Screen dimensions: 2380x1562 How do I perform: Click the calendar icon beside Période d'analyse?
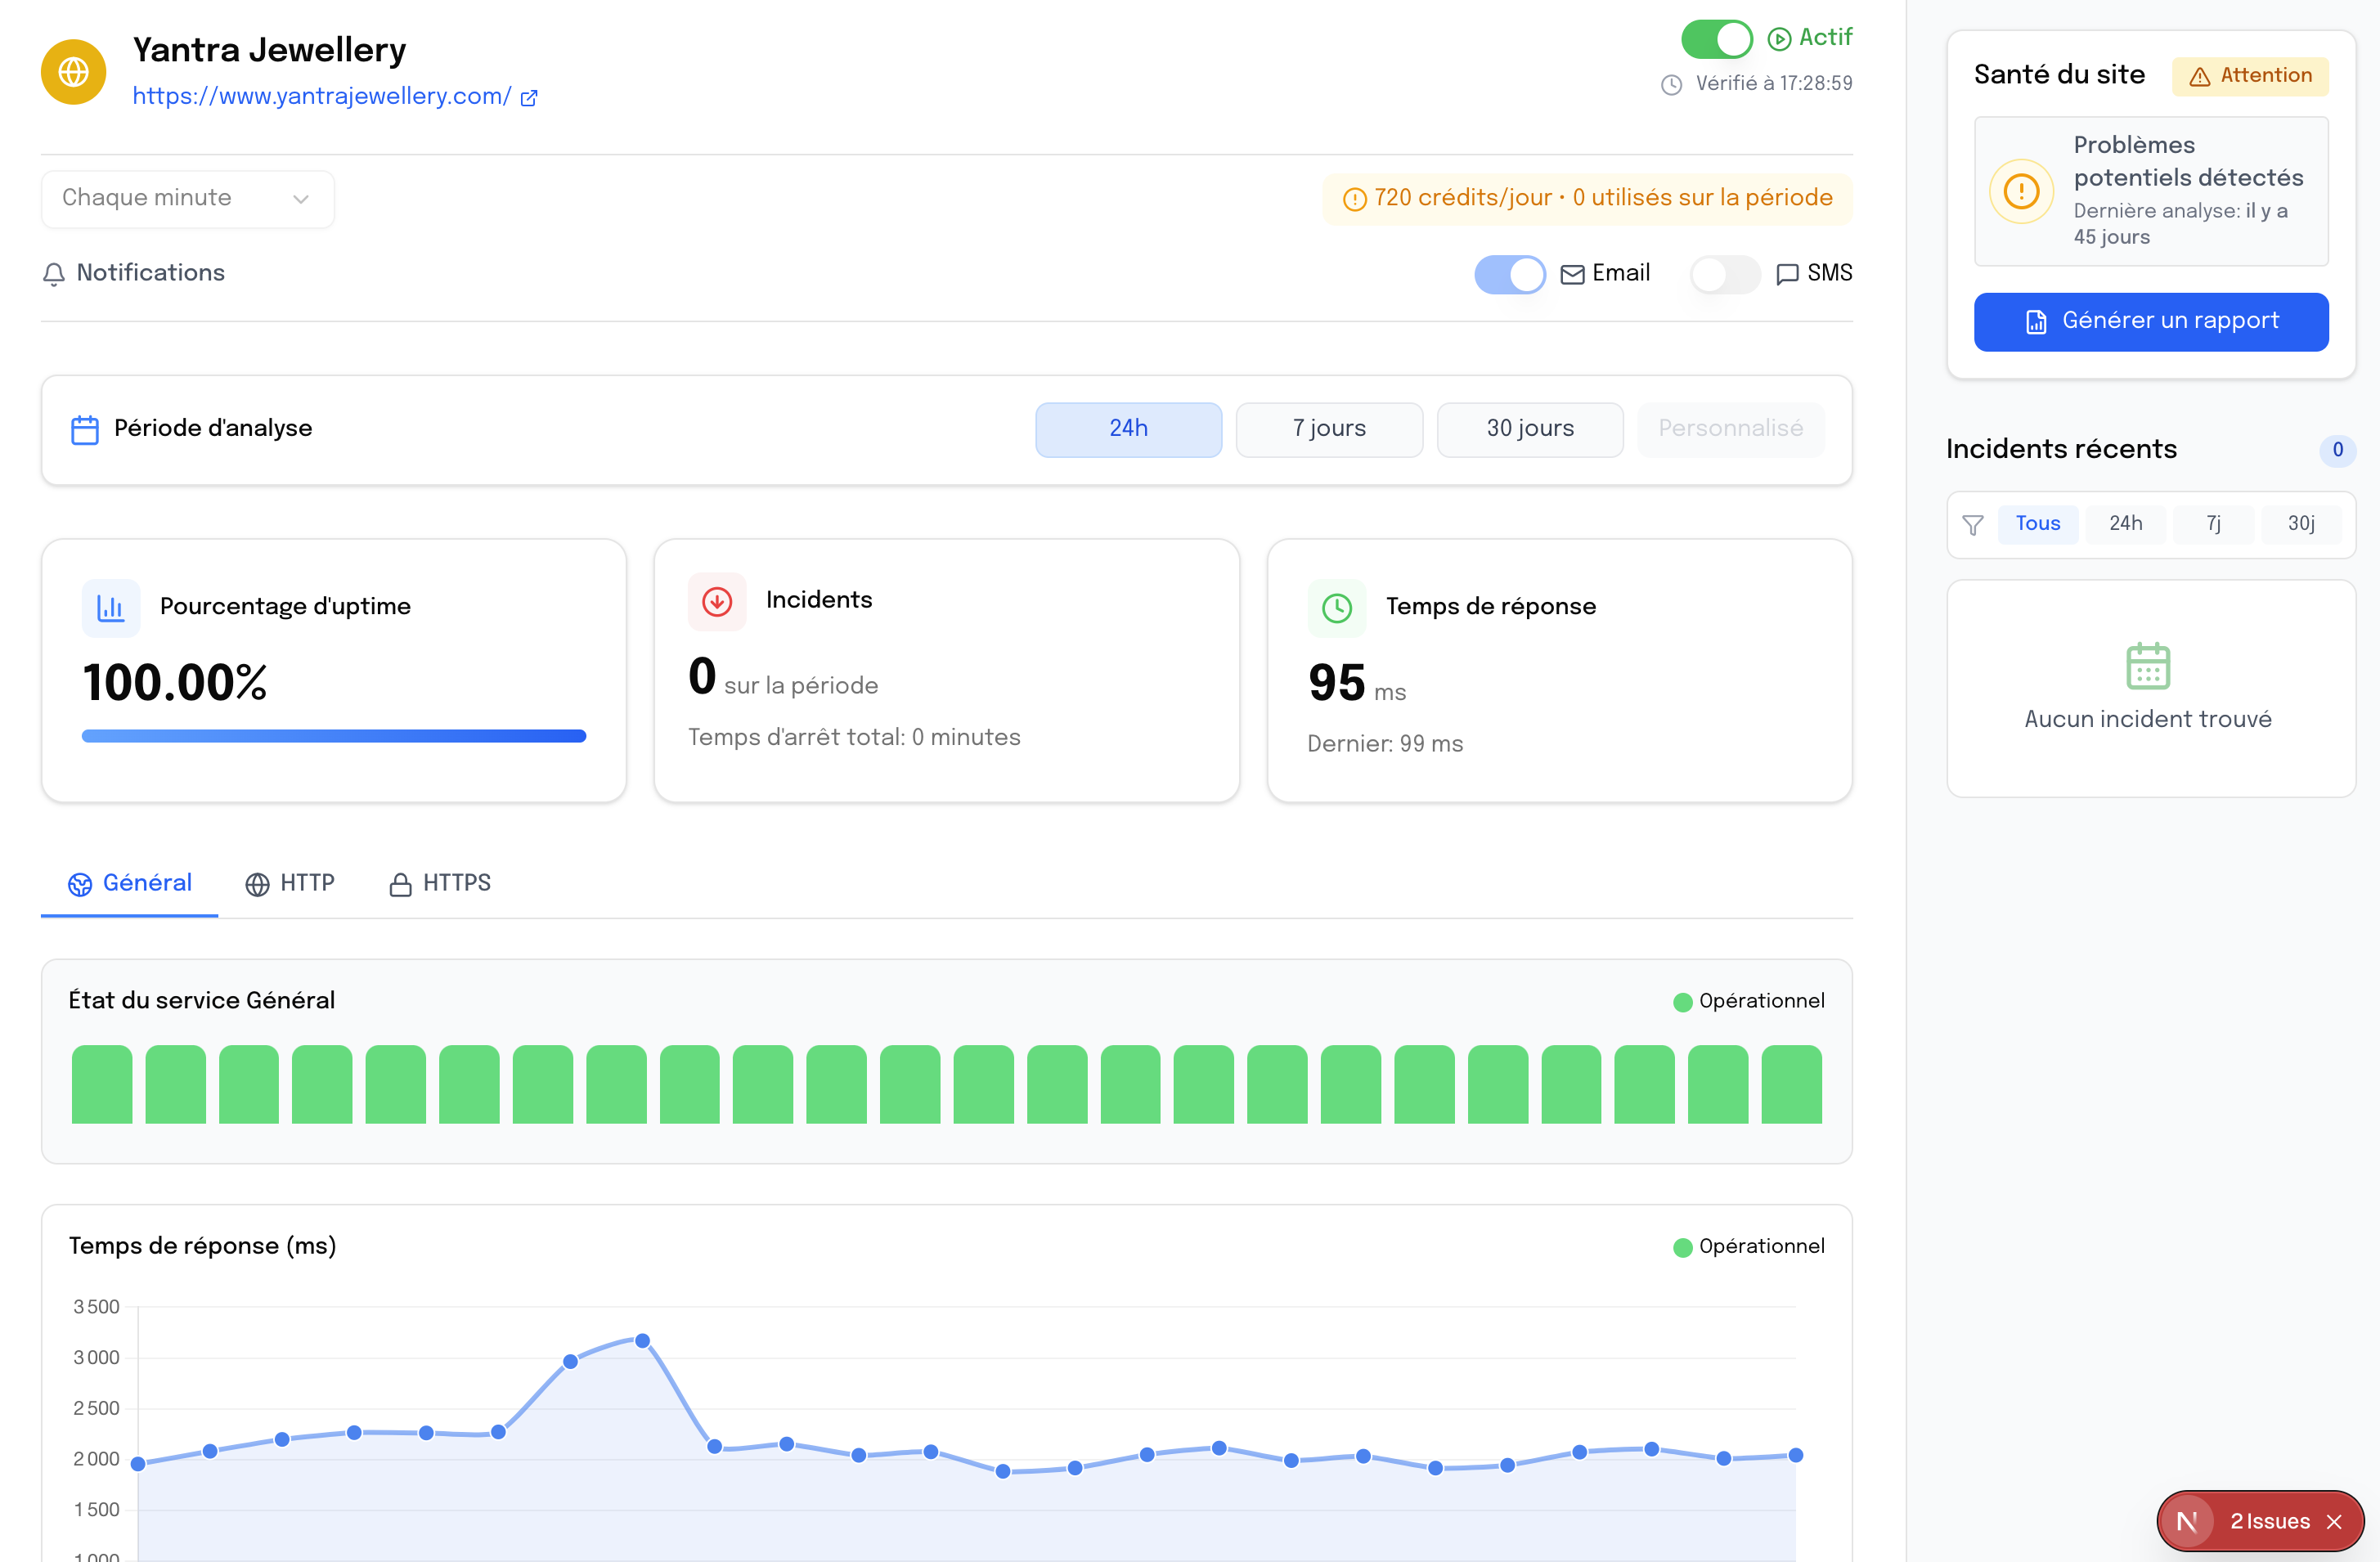tap(85, 430)
